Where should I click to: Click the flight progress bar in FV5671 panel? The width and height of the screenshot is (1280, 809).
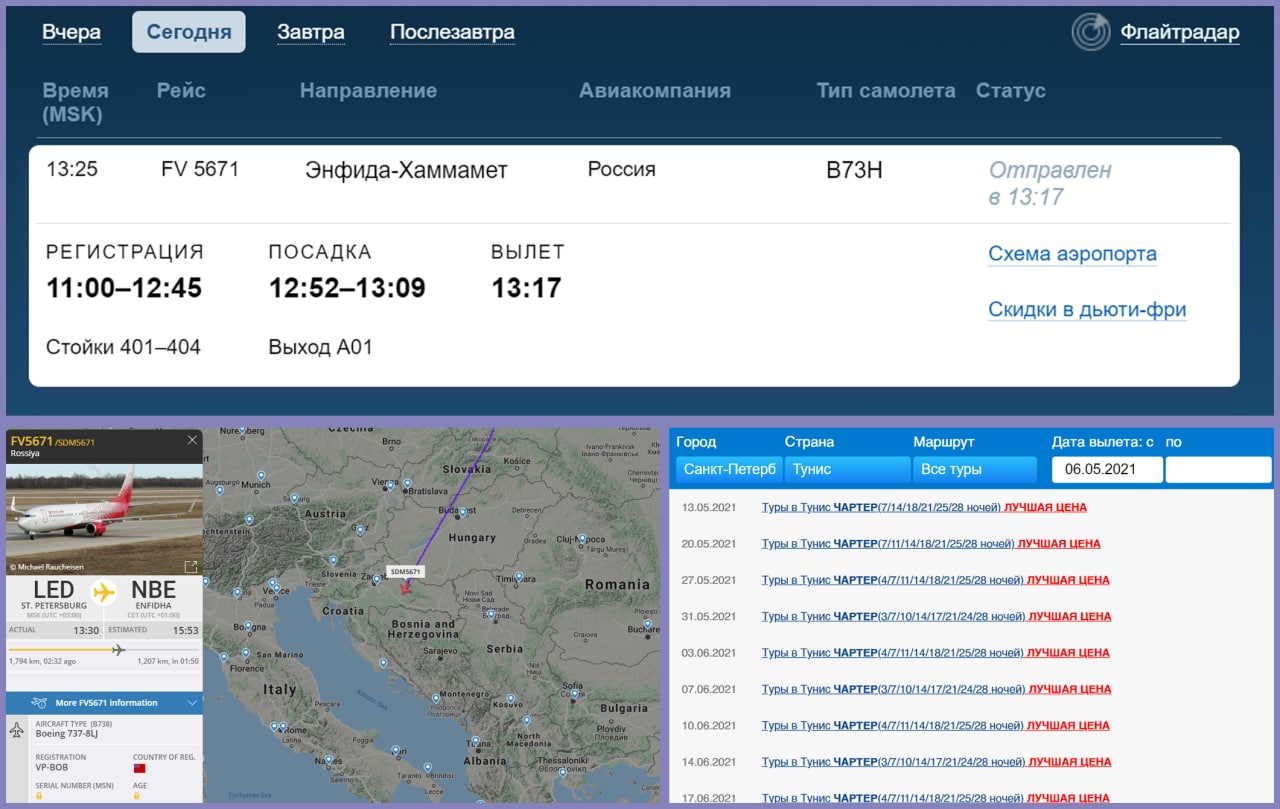[x=104, y=650]
